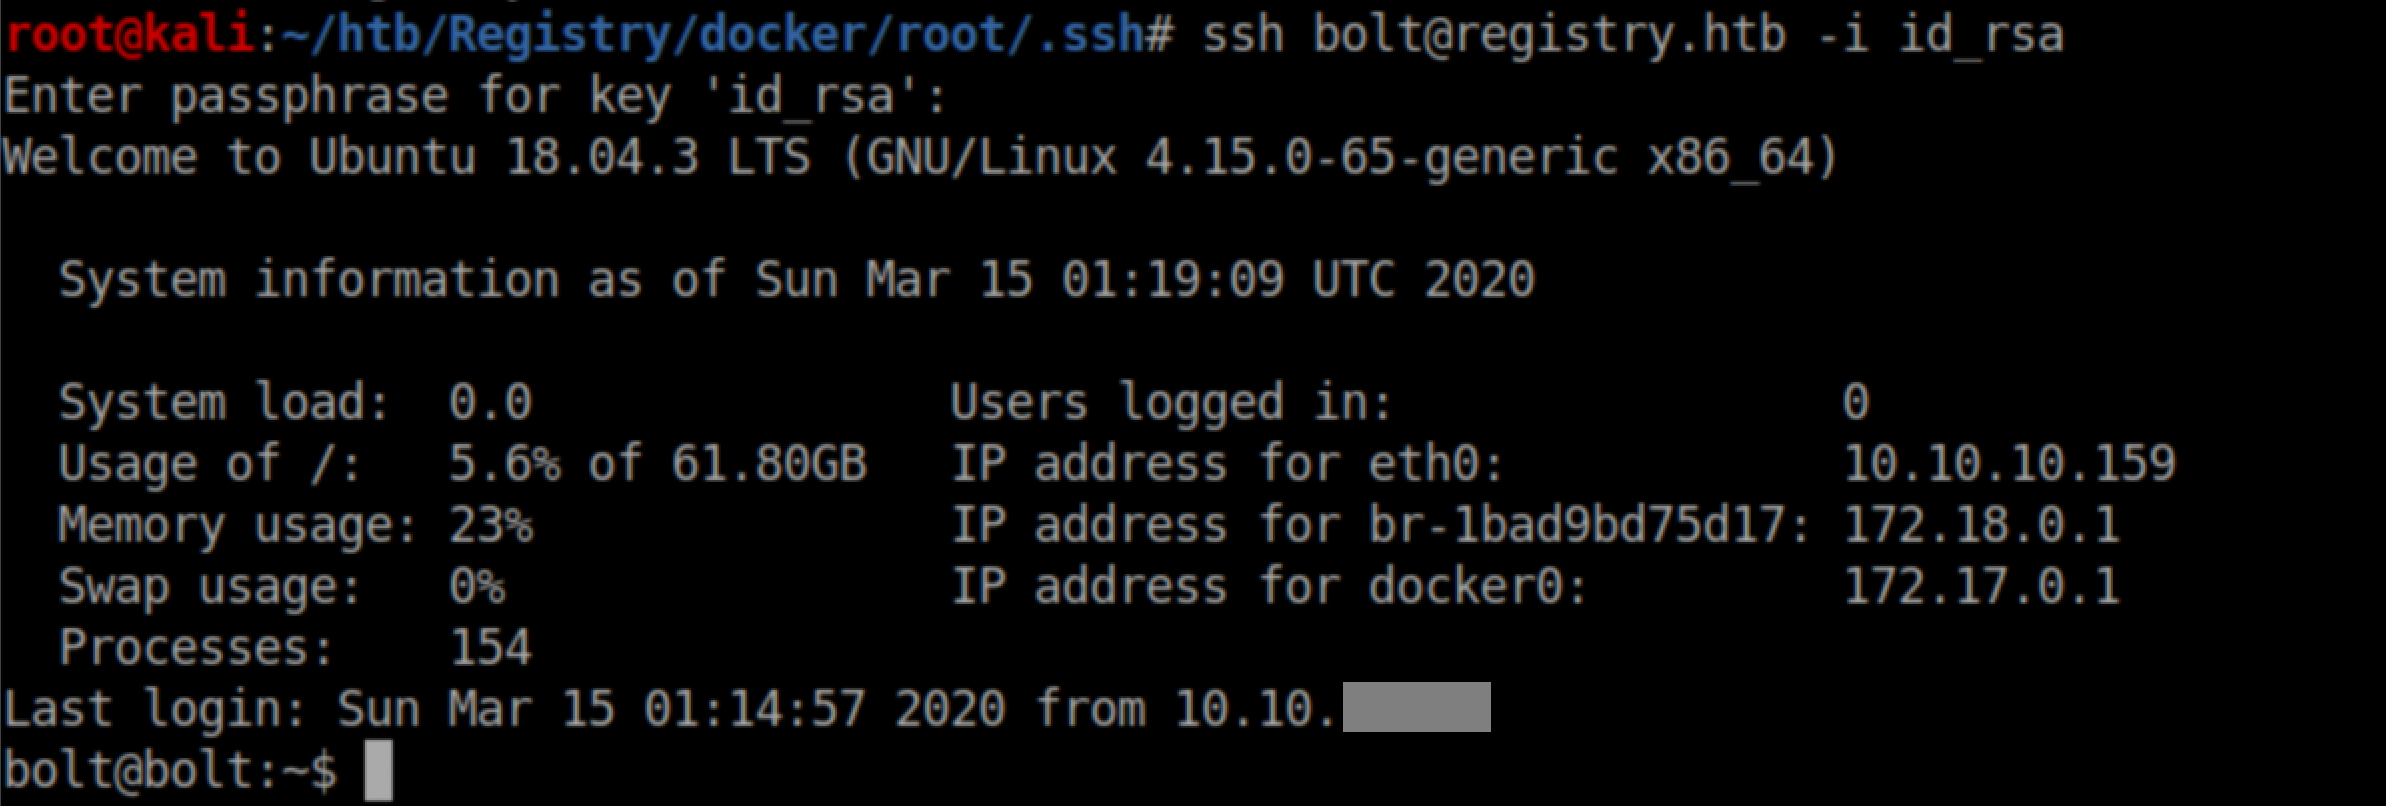Viewport: 2386px width, 806px height.
Task: Click the kernel version 4.15.0-65-generic text
Action: 1380,158
